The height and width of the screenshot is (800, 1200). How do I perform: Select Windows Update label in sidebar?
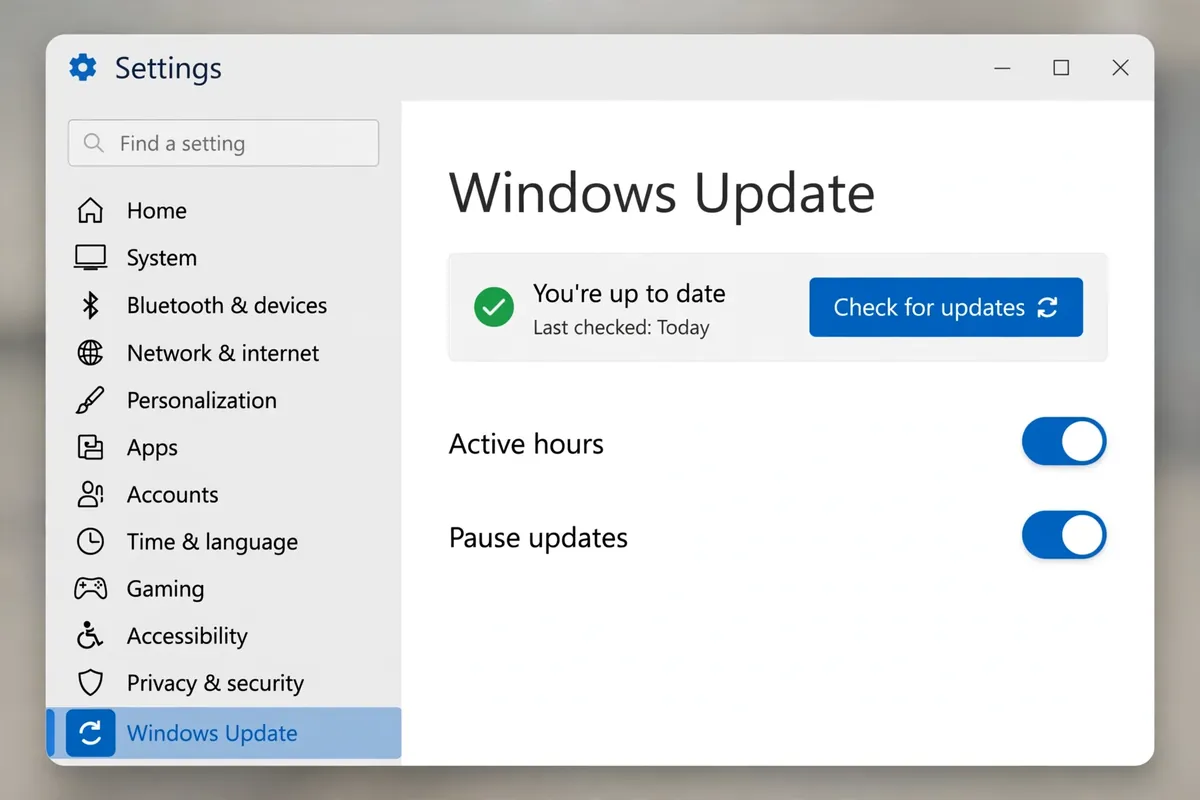(x=212, y=734)
